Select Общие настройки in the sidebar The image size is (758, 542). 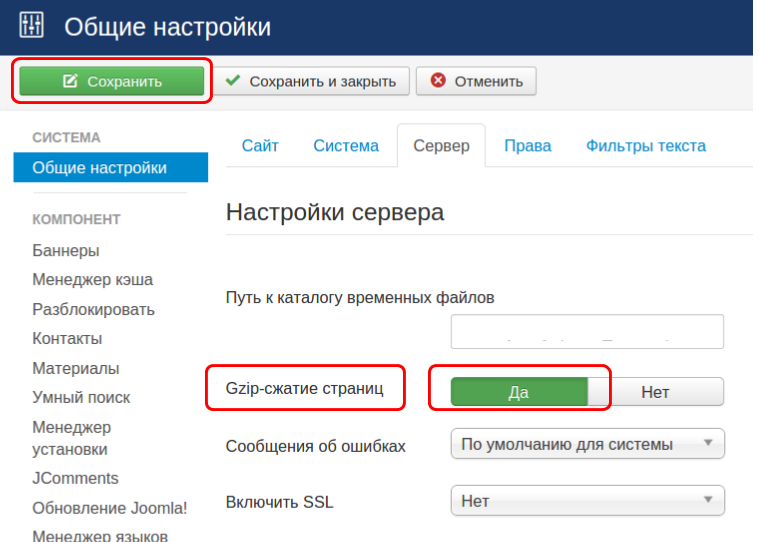[x=100, y=168]
